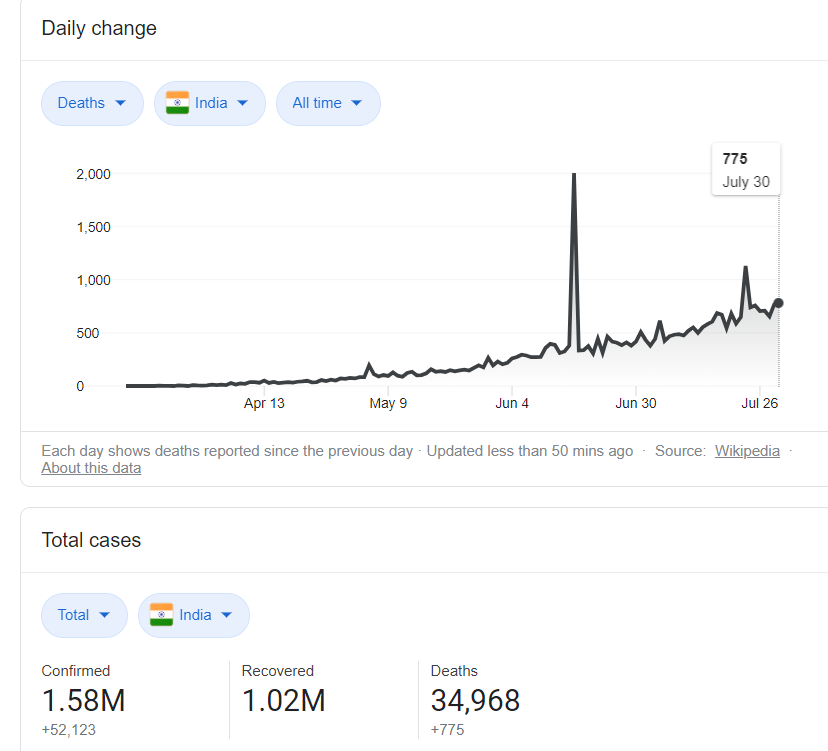Open the India dropdown under Total cases
Image resolution: width=828 pixels, height=751 pixels.
194,615
